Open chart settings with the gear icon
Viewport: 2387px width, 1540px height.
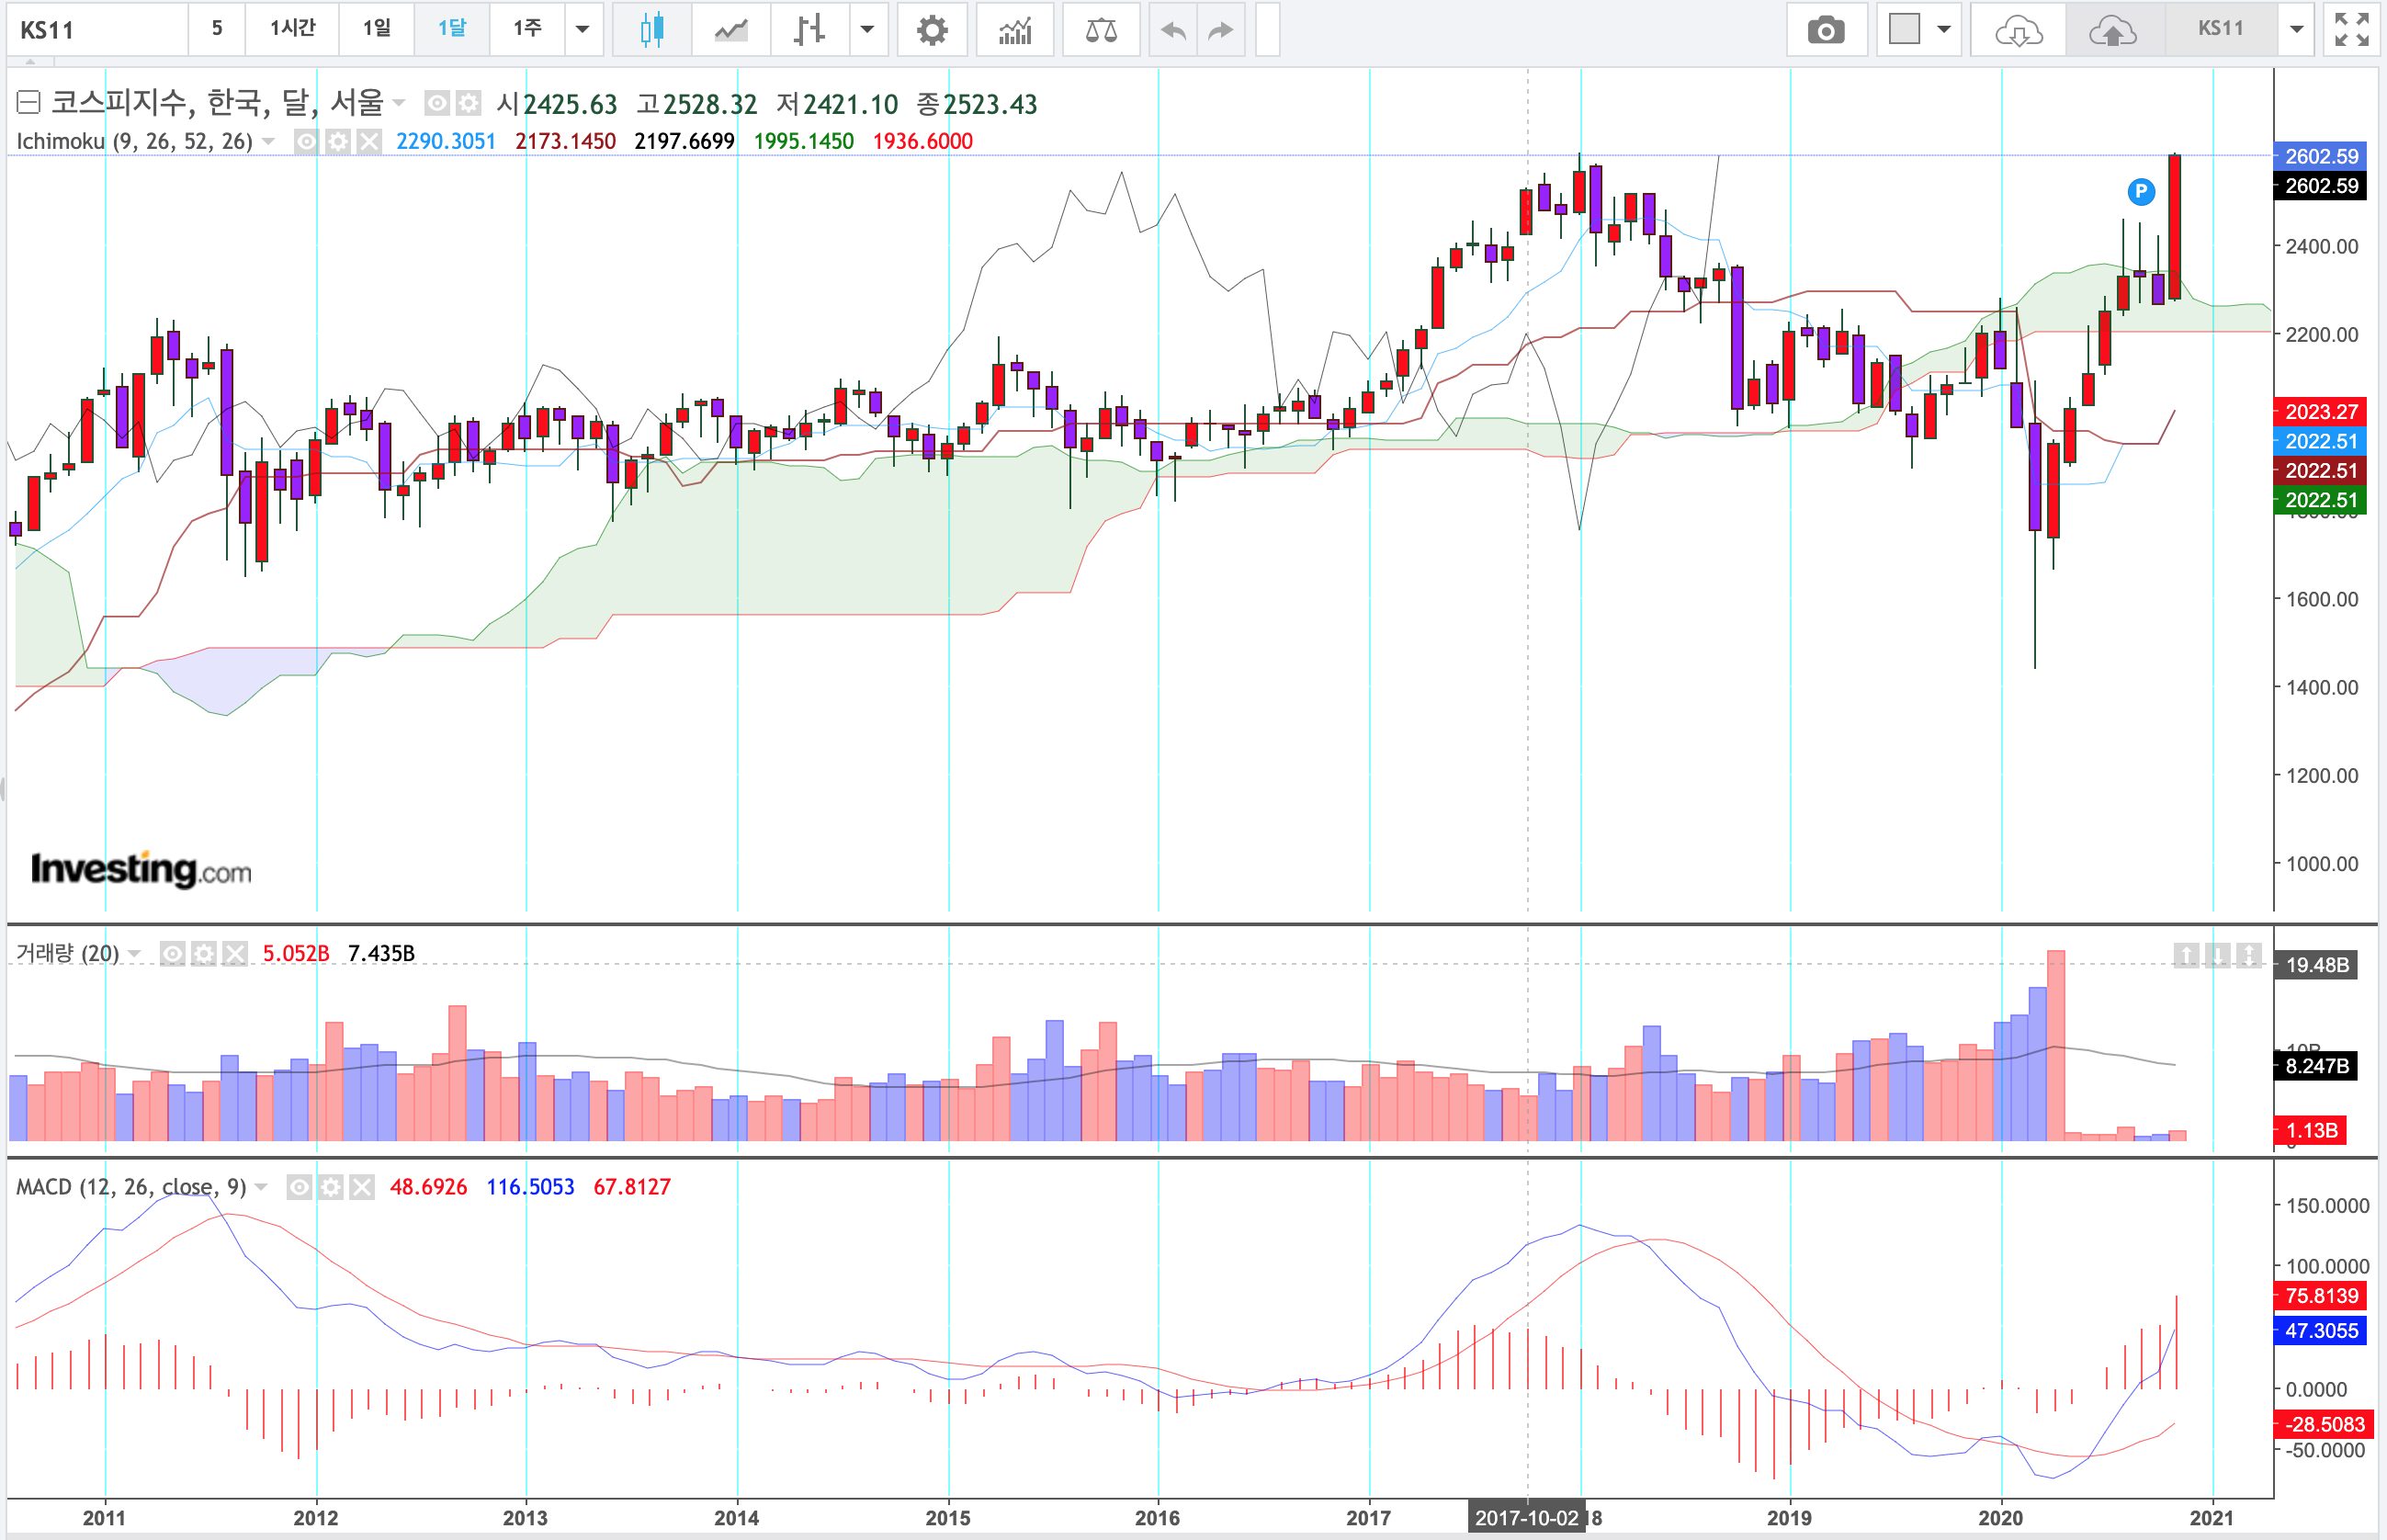click(931, 30)
